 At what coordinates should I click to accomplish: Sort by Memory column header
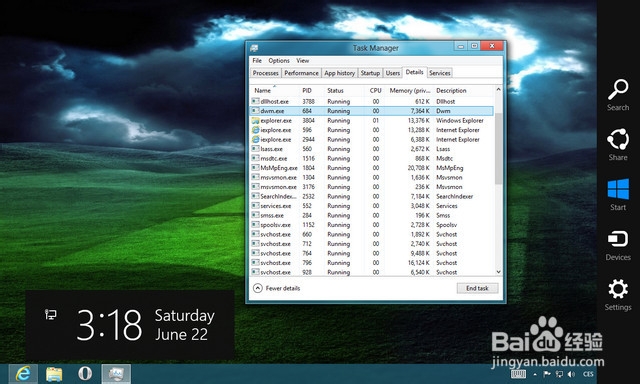pyautogui.click(x=409, y=91)
